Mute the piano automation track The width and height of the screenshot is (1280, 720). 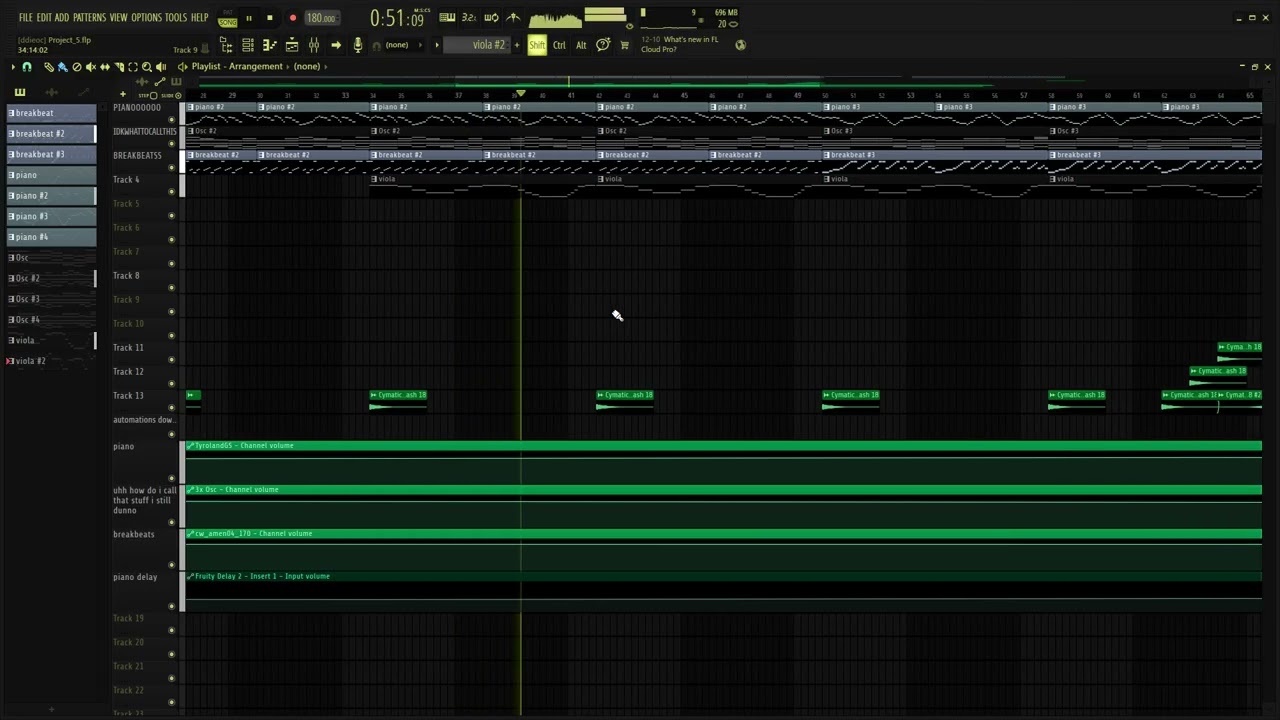pyautogui.click(x=172, y=478)
